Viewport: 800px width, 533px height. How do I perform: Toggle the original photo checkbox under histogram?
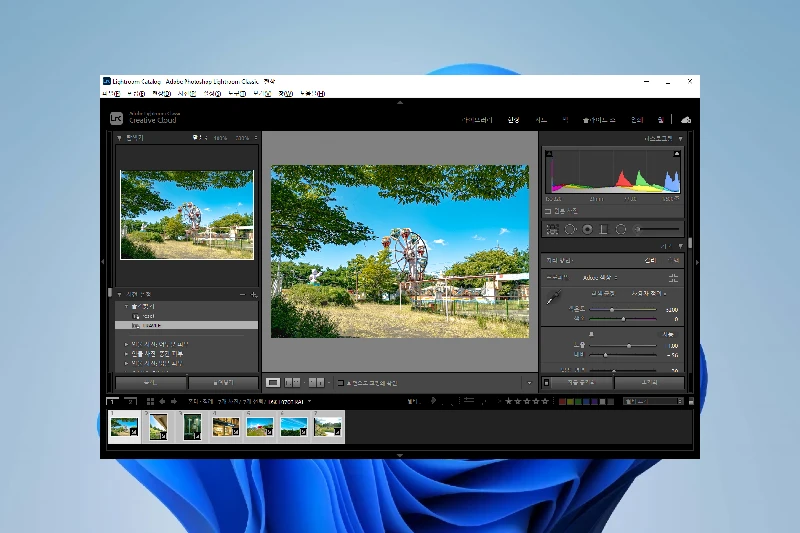point(548,212)
